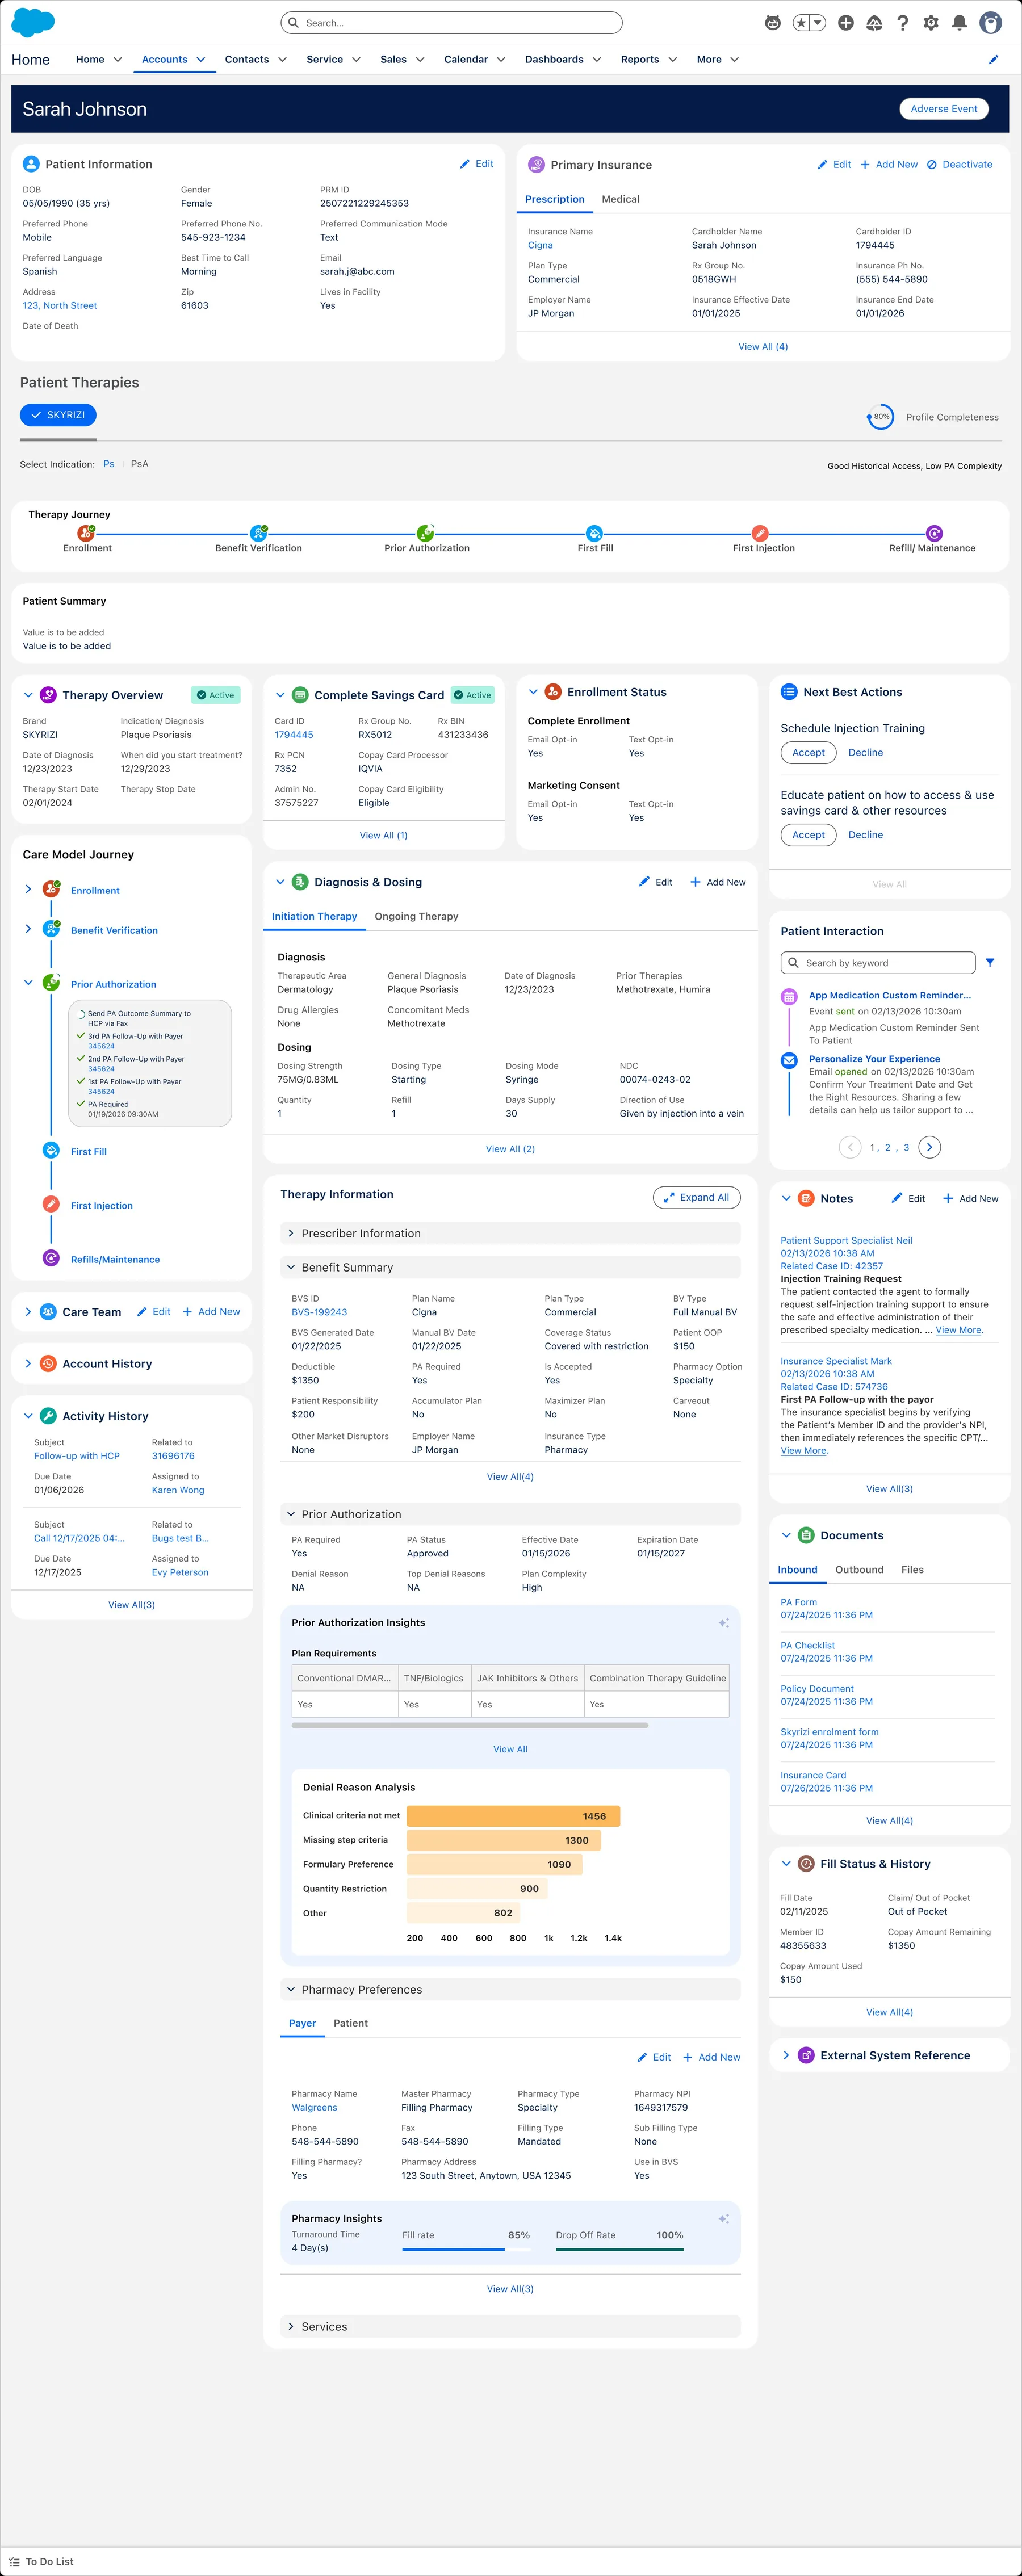This screenshot has width=1022, height=2576.
Task: Toggle the SKYRIZI therapy pill
Action: [58, 415]
